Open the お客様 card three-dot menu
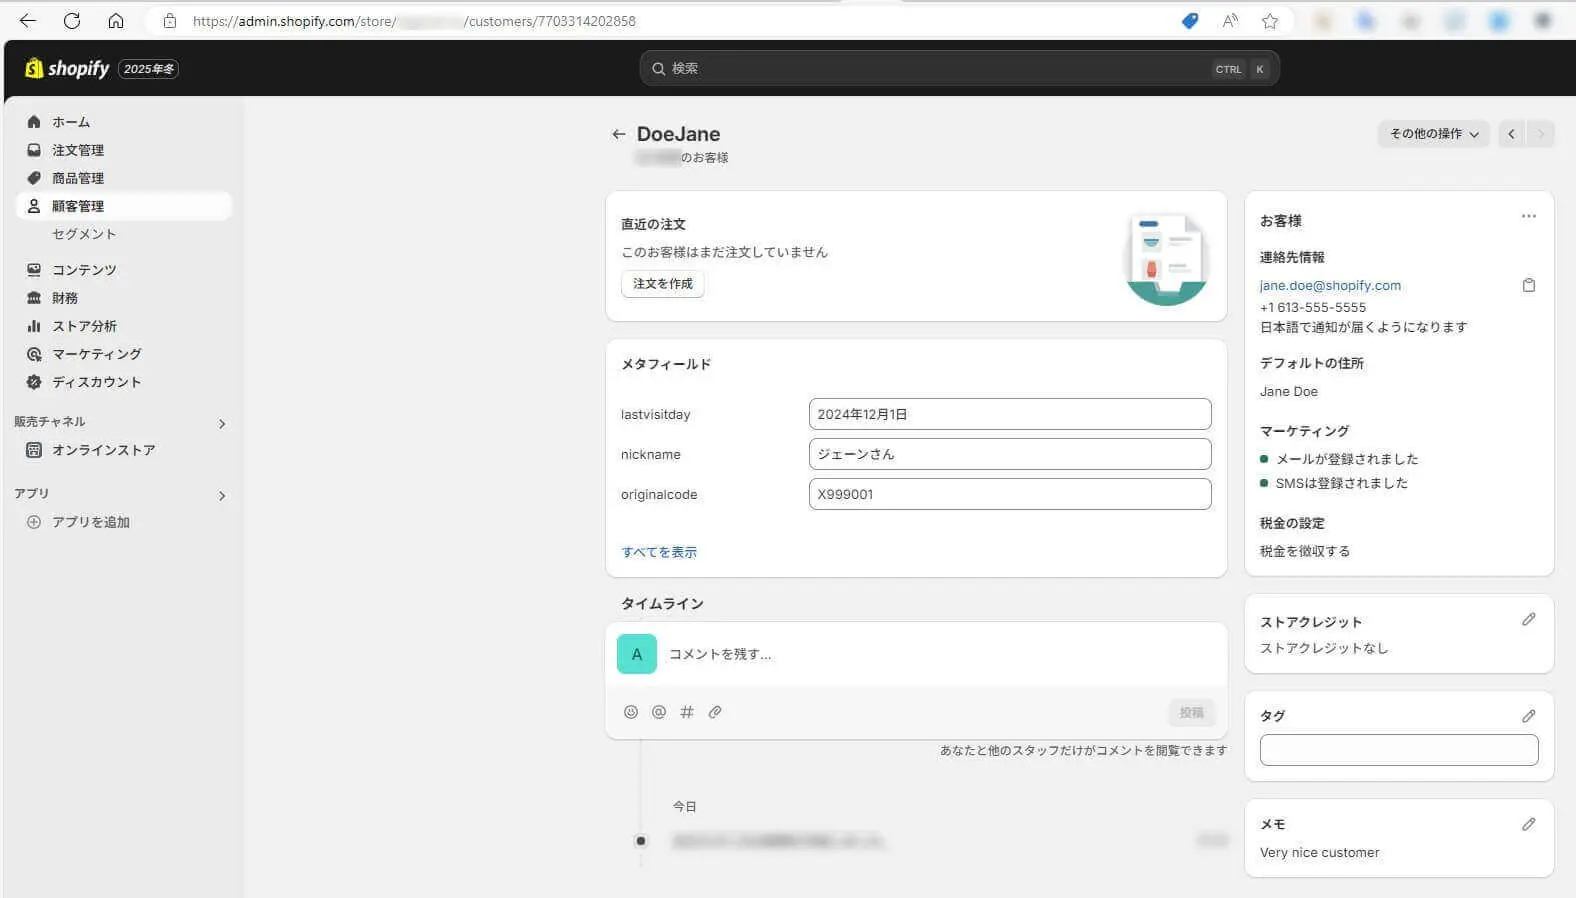Viewport: 1576px width, 898px height. click(1529, 216)
